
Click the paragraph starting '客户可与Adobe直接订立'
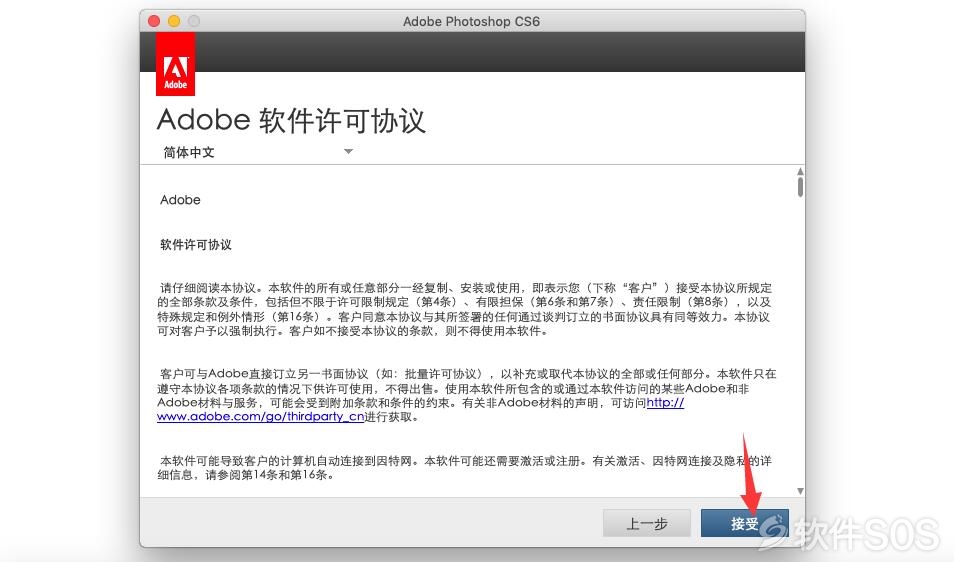467,395
